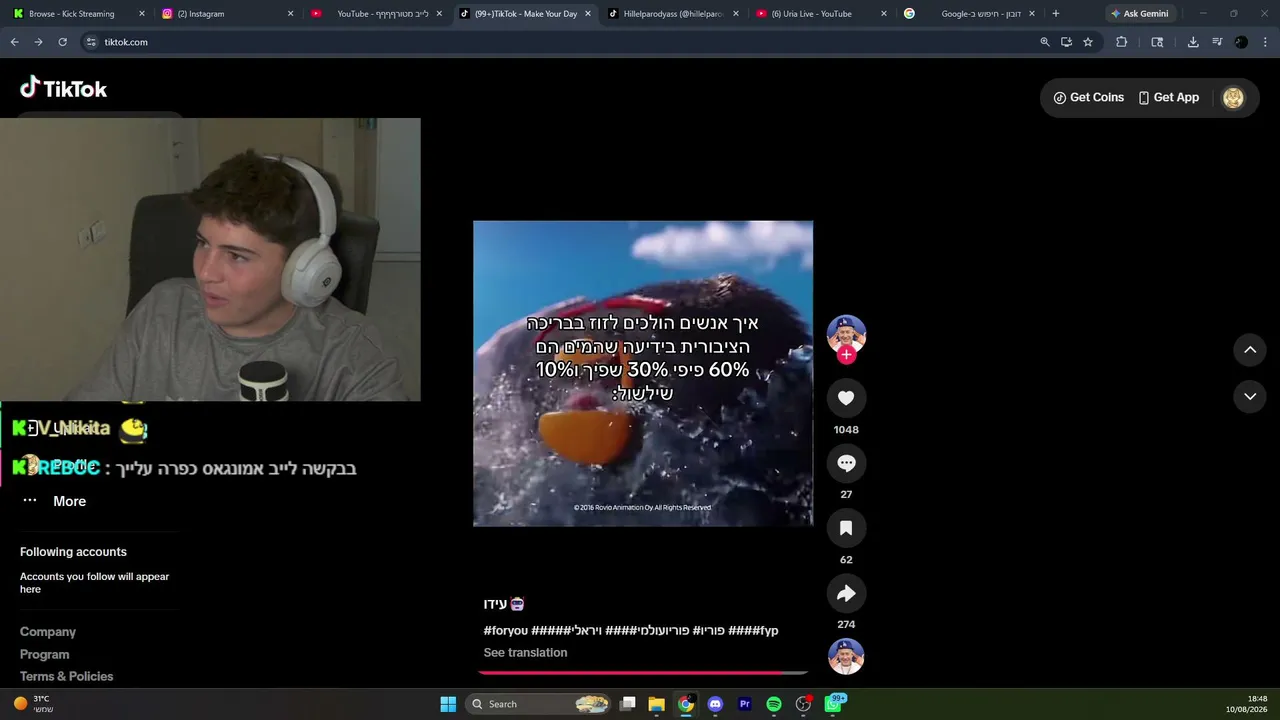Click the video progress bar
The height and width of the screenshot is (720, 1280).
pyautogui.click(x=643, y=673)
